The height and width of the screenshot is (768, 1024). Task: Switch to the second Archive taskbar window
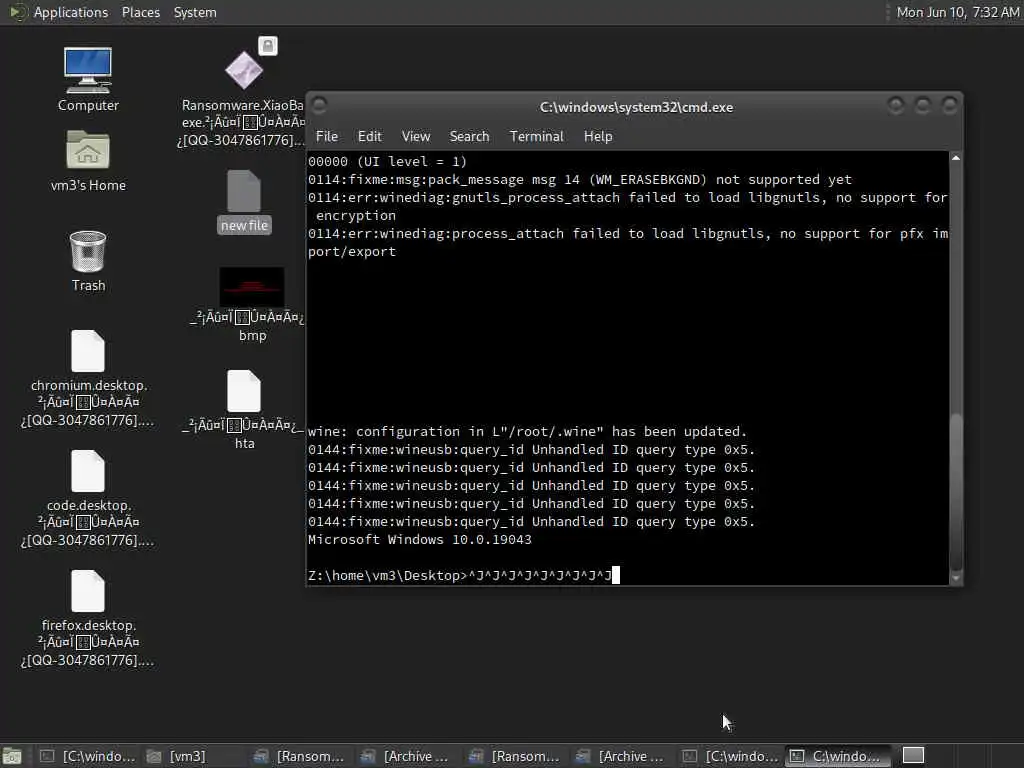[620, 756]
